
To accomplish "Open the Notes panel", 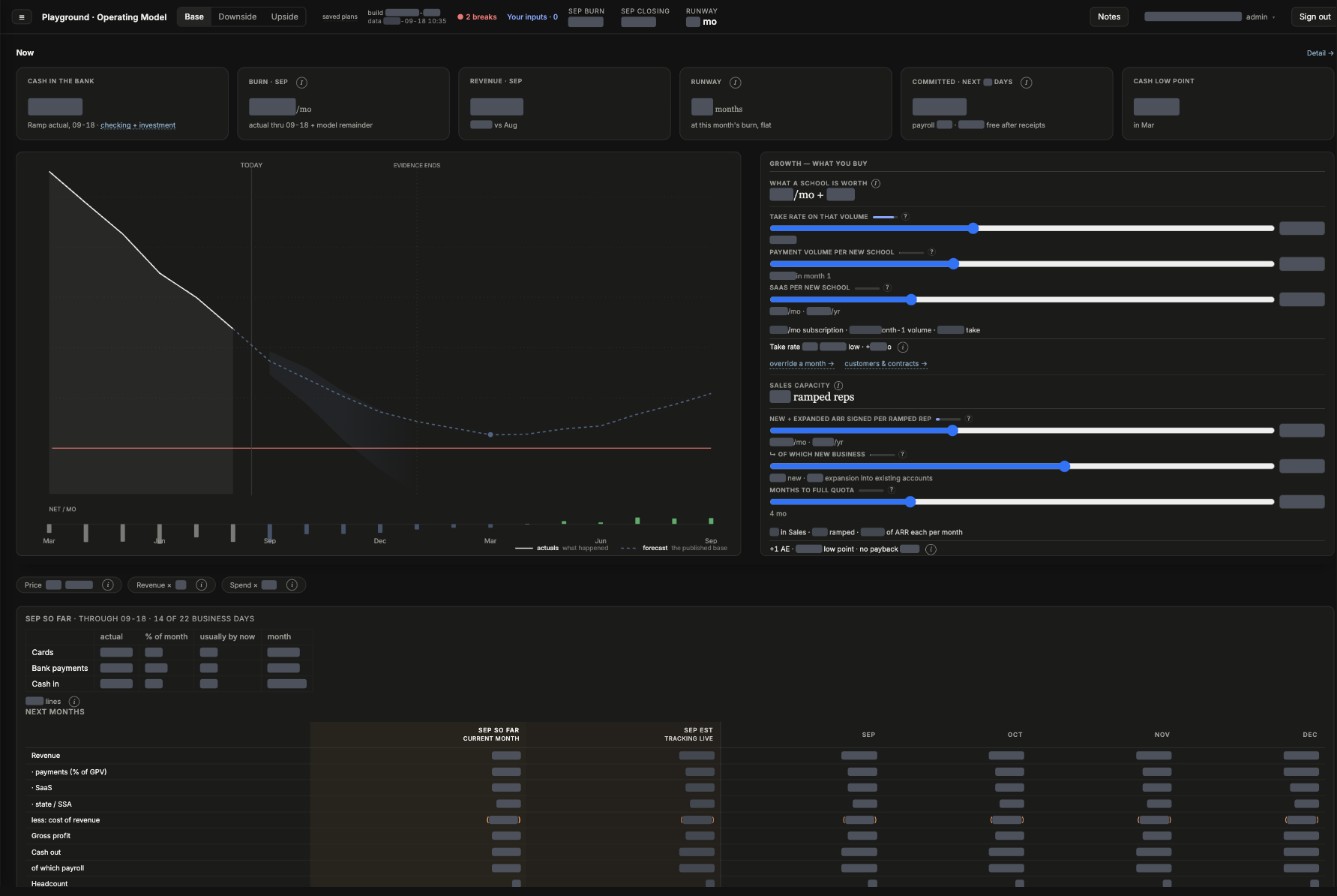I will click(x=1109, y=17).
